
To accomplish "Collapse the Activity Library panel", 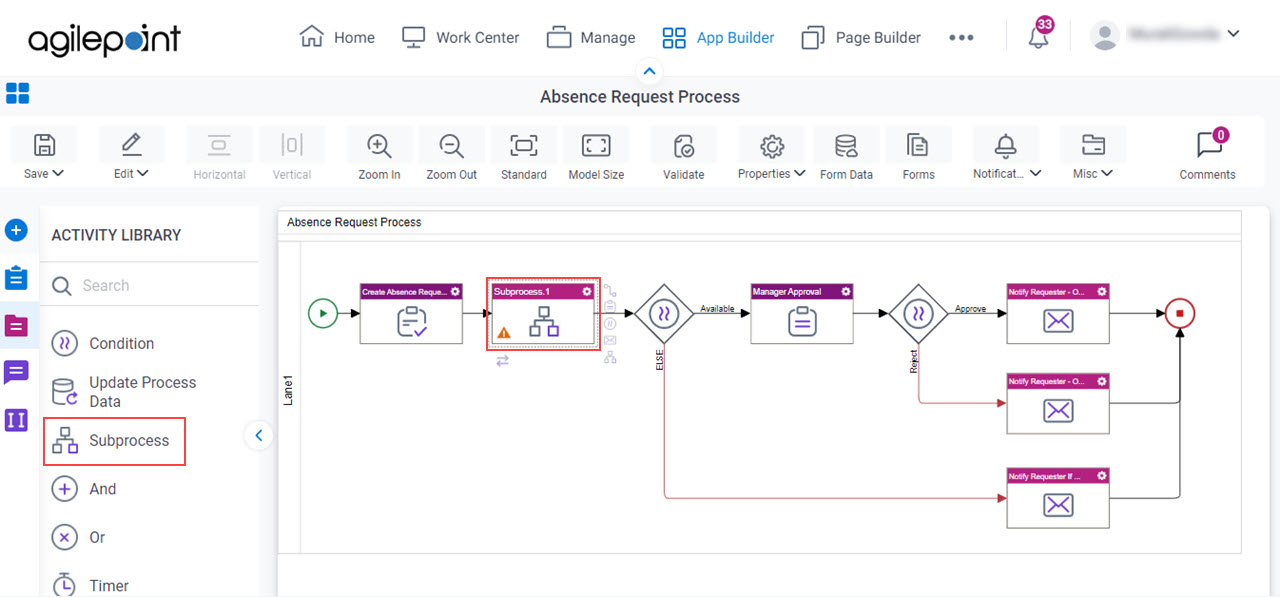I will [x=259, y=435].
